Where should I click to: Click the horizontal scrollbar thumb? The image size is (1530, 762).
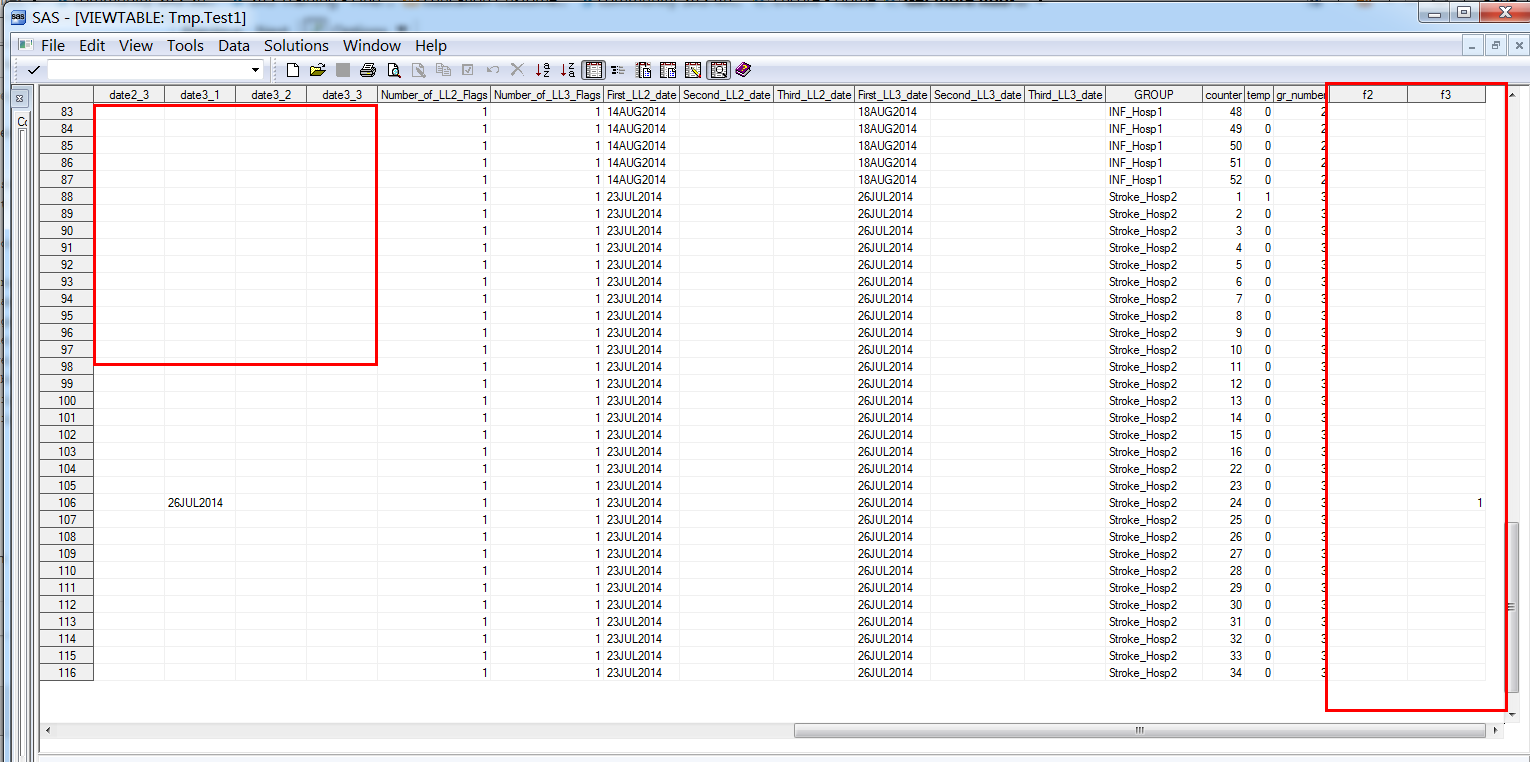point(1139,731)
